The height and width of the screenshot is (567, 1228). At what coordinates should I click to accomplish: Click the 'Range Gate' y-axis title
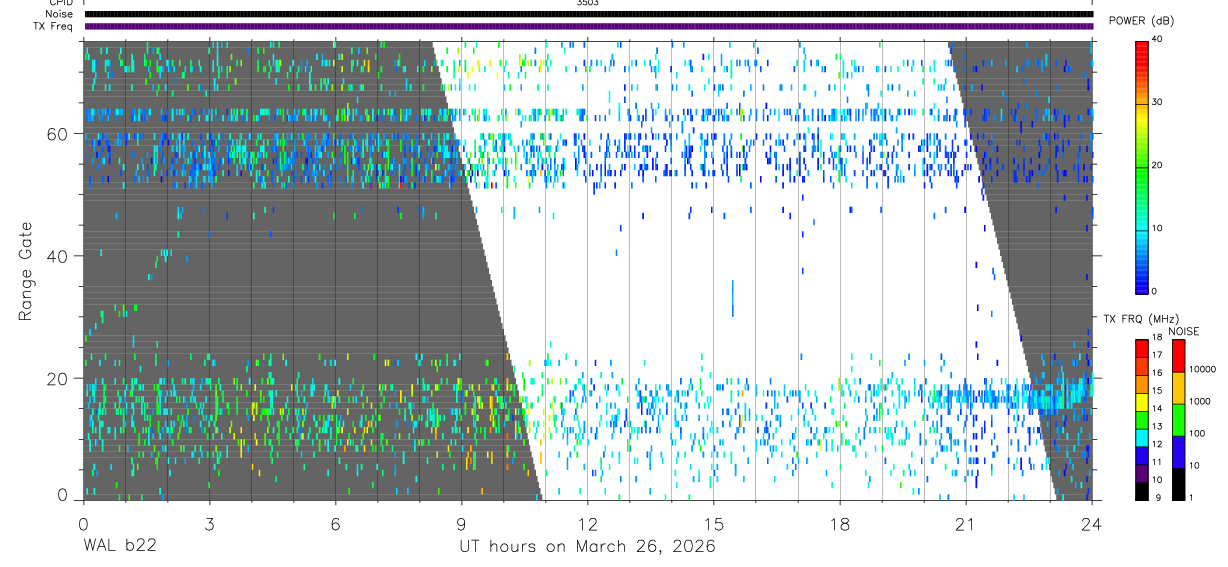pyautogui.click(x=26, y=272)
